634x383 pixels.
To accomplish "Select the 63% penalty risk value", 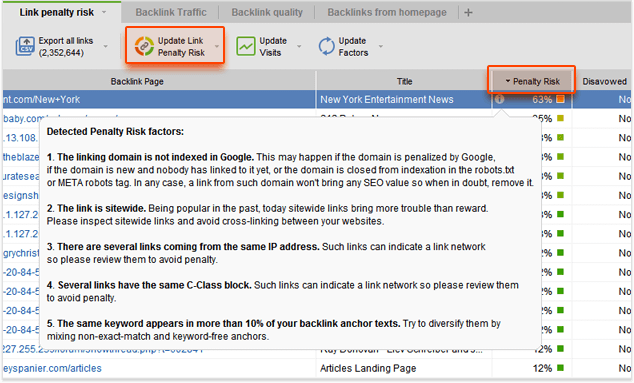I will pos(542,99).
